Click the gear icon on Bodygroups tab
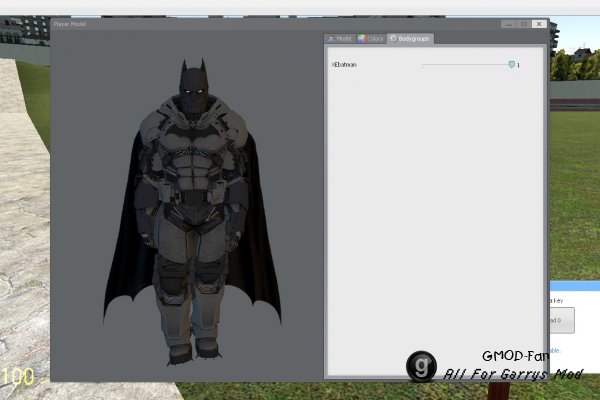Viewport: 600px width, 400px height. point(393,38)
